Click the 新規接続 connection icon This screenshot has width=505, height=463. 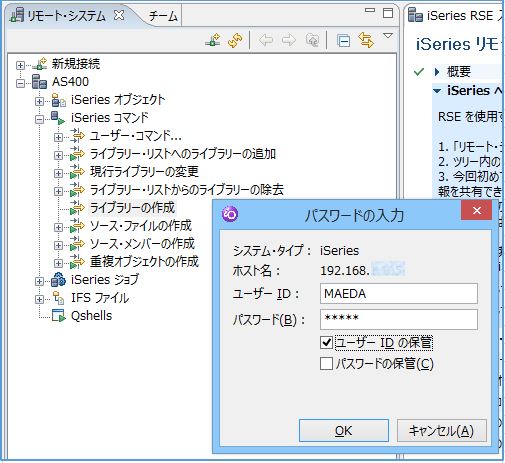(40, 64)
